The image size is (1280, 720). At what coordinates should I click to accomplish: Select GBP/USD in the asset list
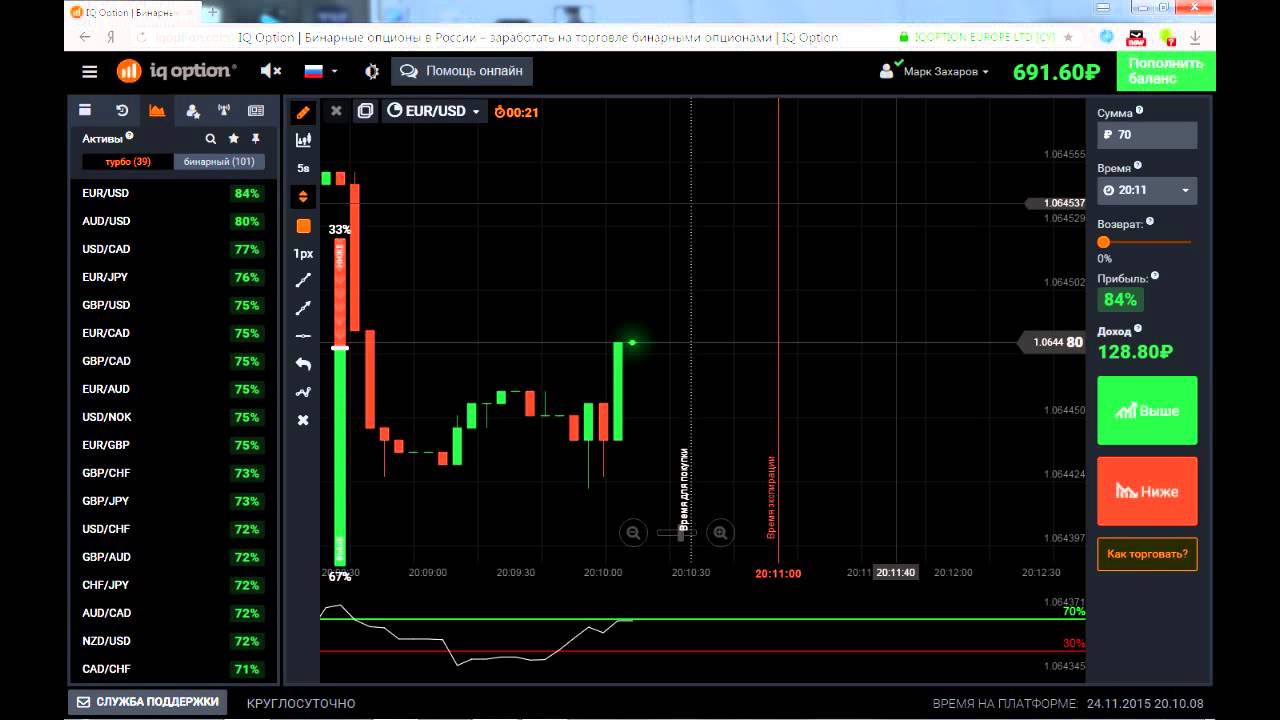click(x=172, y=305)
